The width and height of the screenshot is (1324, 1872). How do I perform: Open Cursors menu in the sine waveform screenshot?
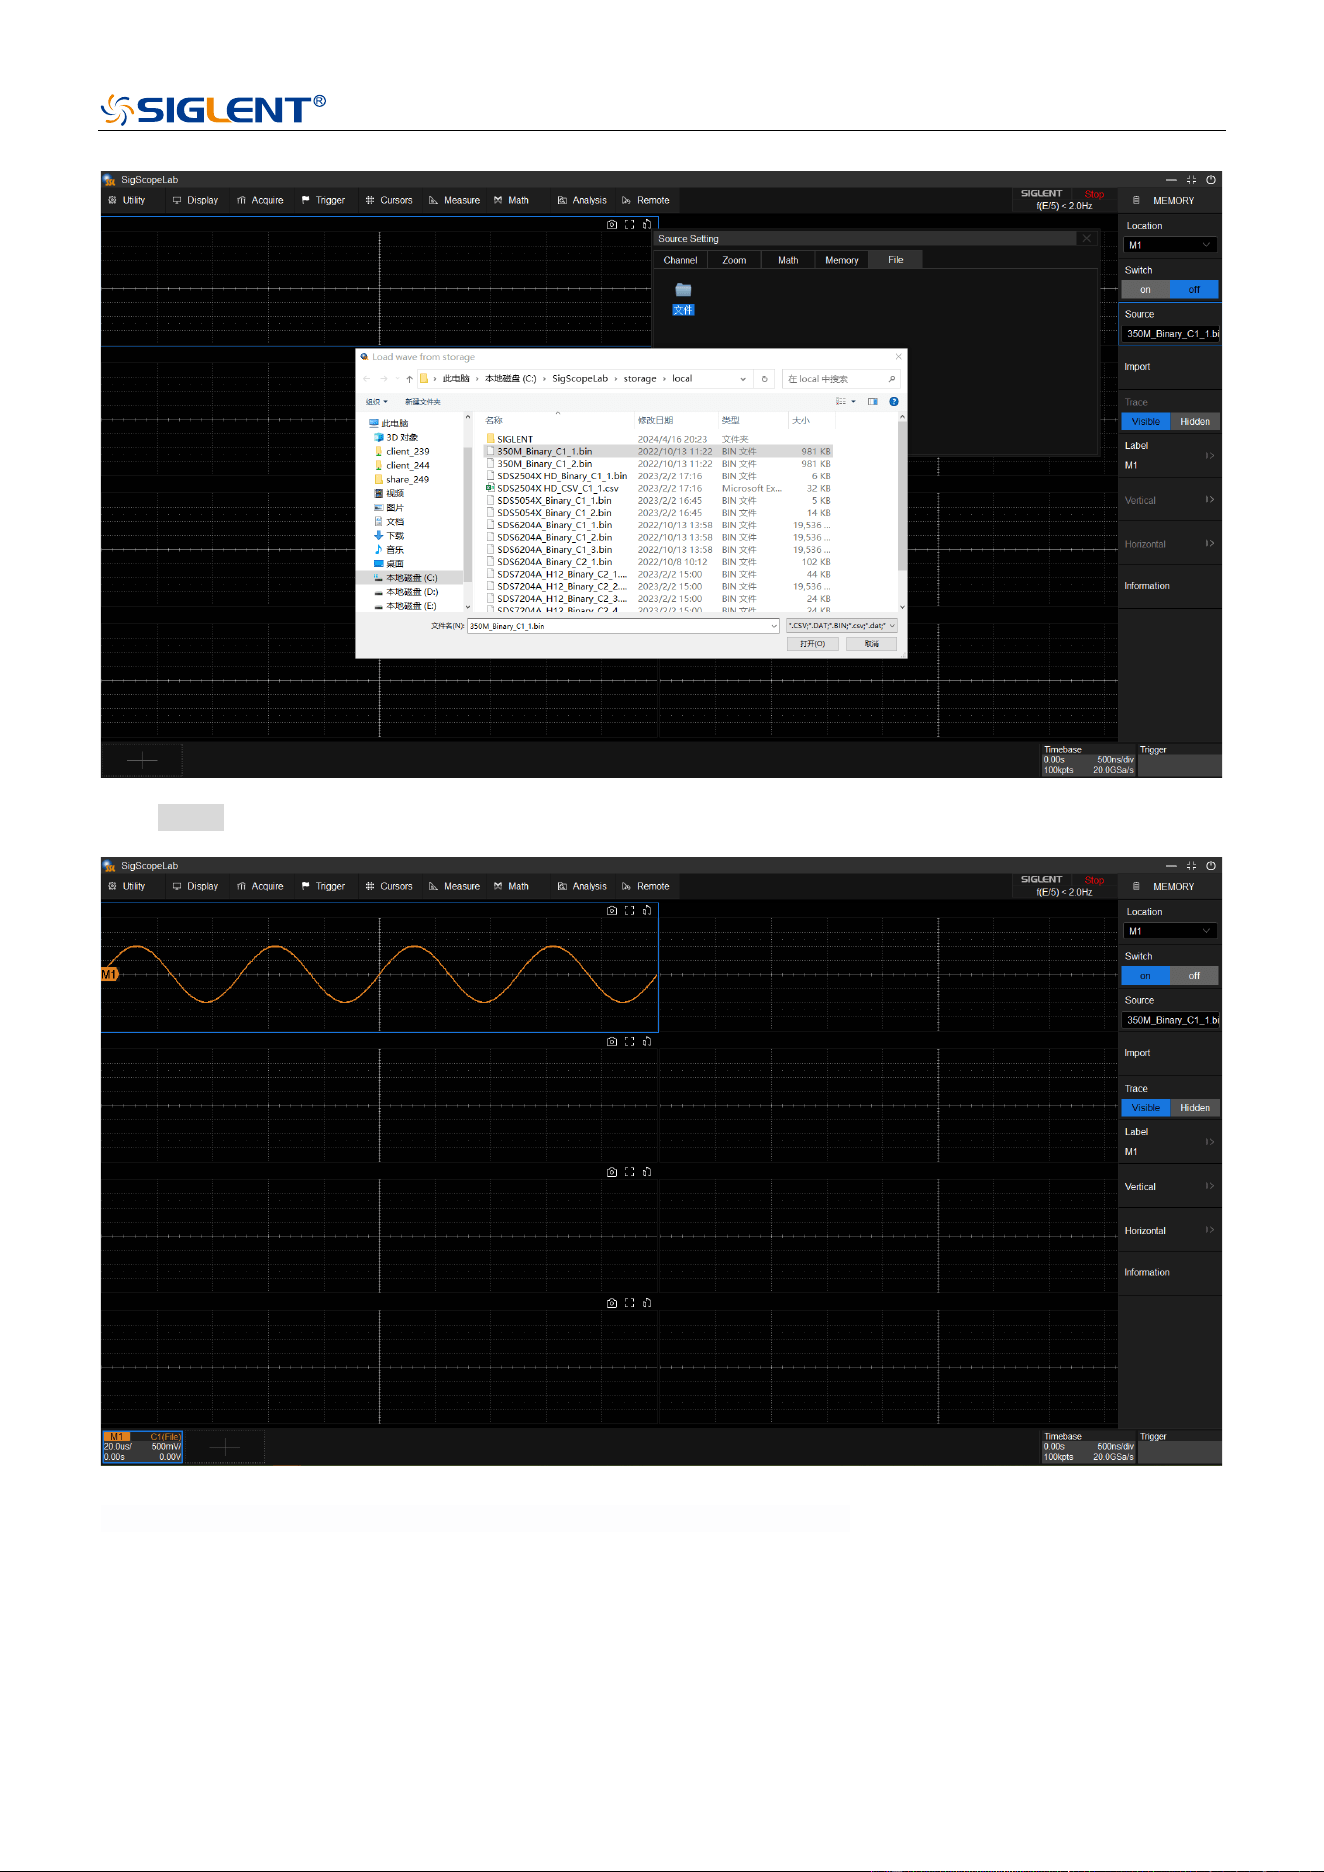(389, 886)
